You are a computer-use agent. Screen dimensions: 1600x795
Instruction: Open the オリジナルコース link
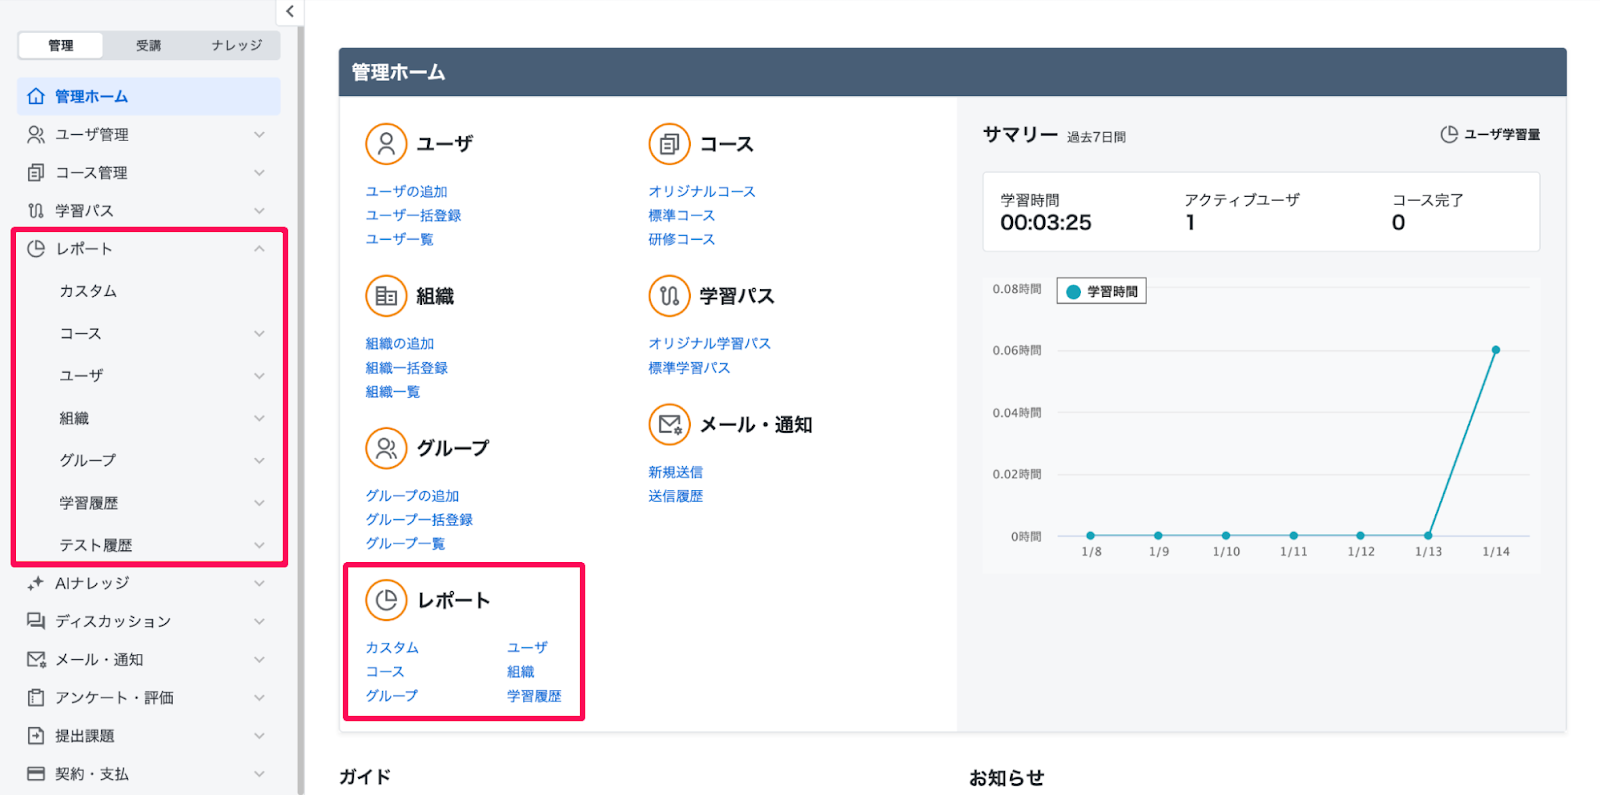[702, 191]
